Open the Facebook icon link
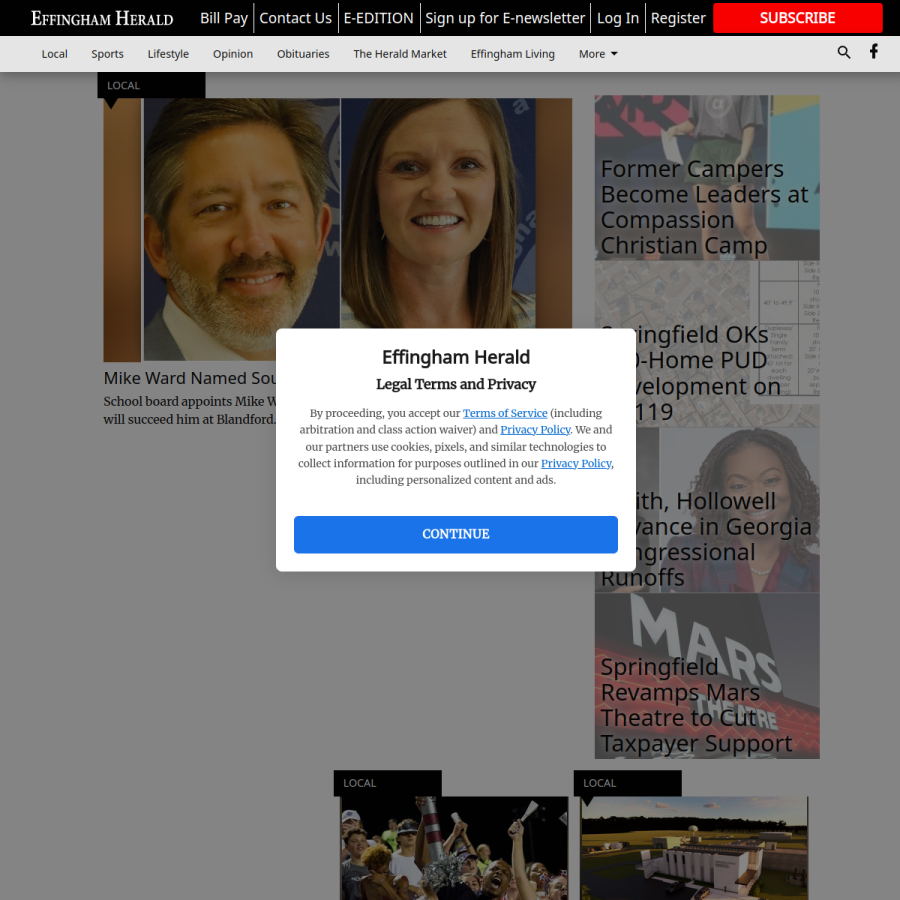This screenshot has width=900, height=900. click(x=873, y=52)
